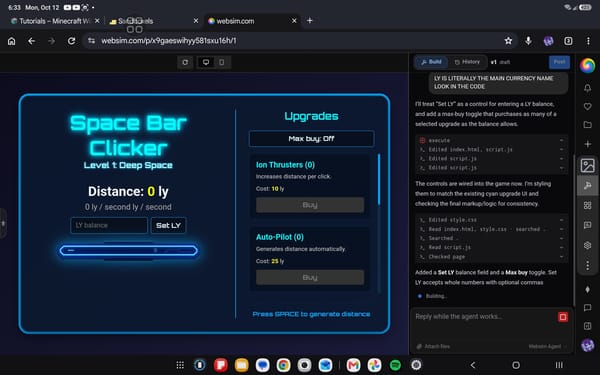Click the chat panel scrollbar
The image size is (600, 375).
573,230
